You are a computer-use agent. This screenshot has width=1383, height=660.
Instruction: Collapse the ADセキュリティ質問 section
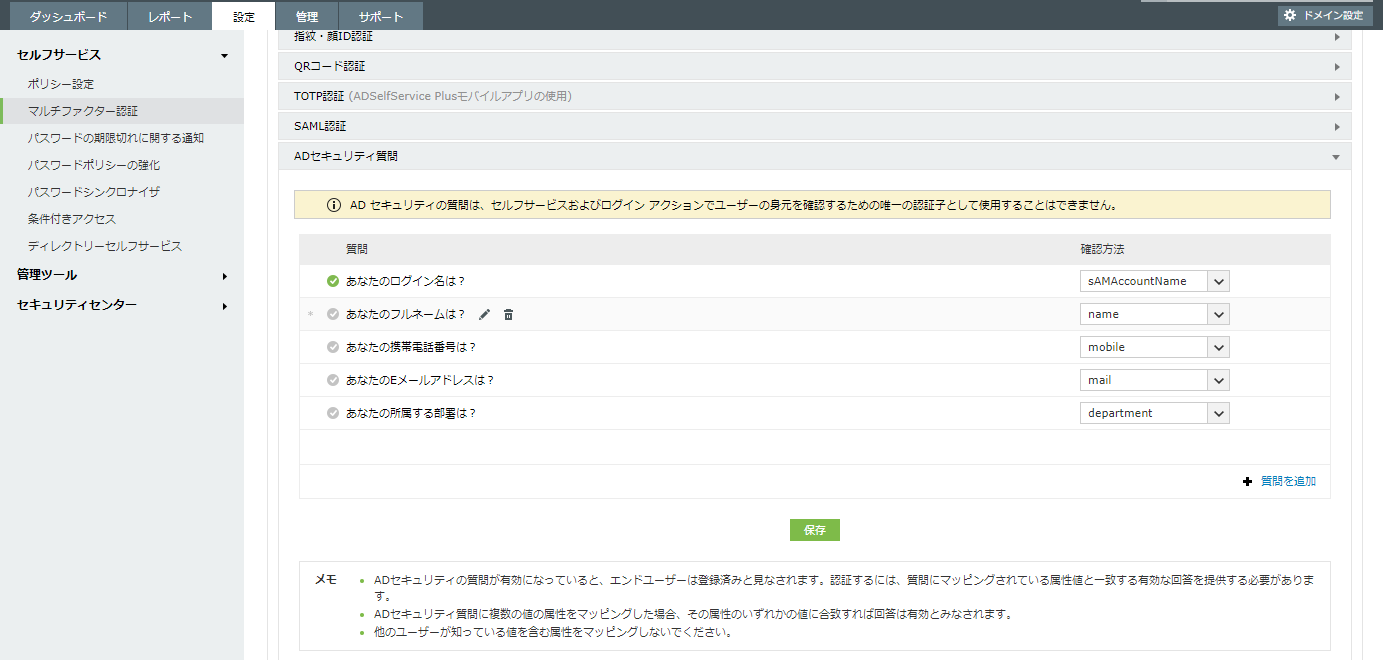point(814,156)
